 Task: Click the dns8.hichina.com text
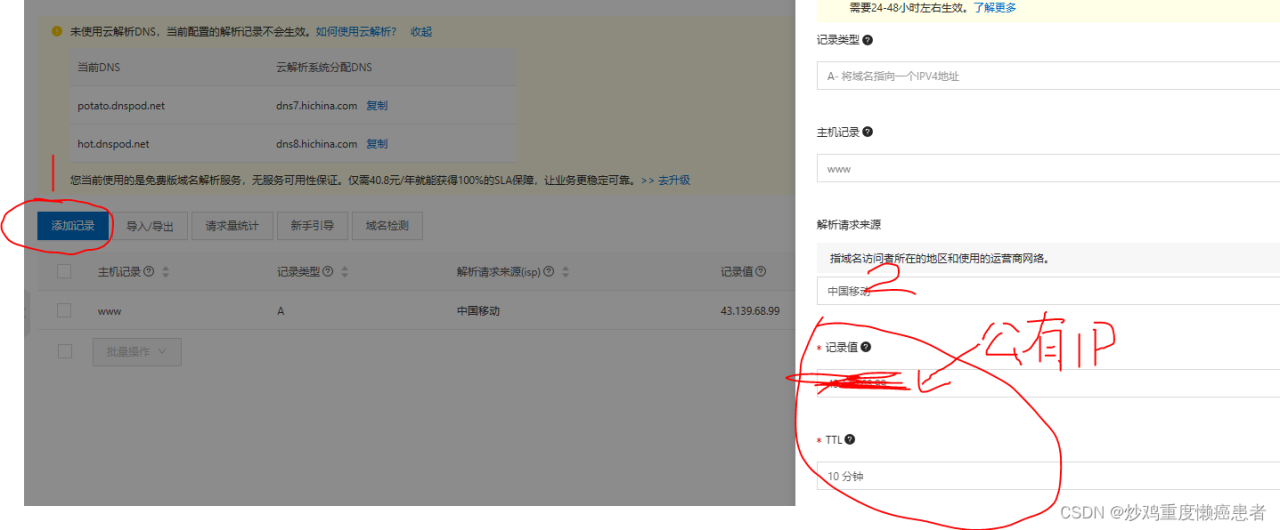tap(316, 144)
